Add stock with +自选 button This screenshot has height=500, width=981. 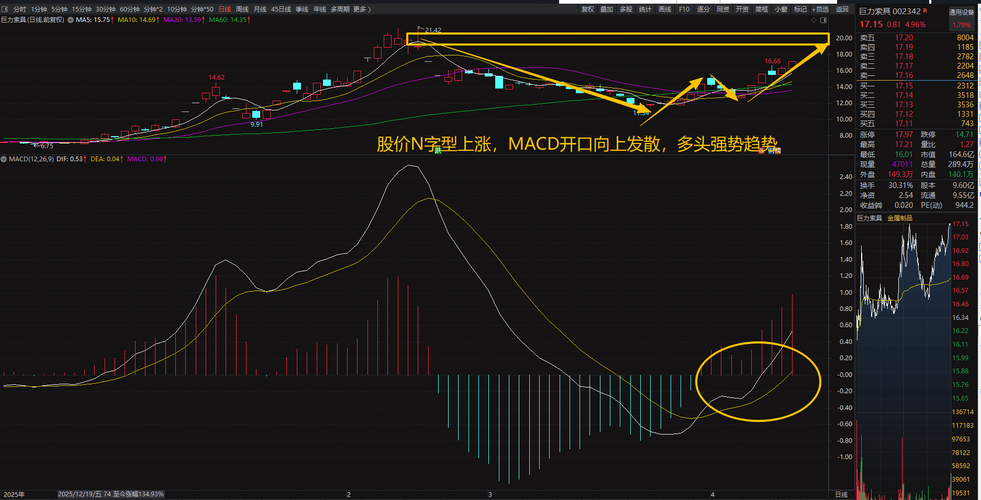[x=820, y=9]
